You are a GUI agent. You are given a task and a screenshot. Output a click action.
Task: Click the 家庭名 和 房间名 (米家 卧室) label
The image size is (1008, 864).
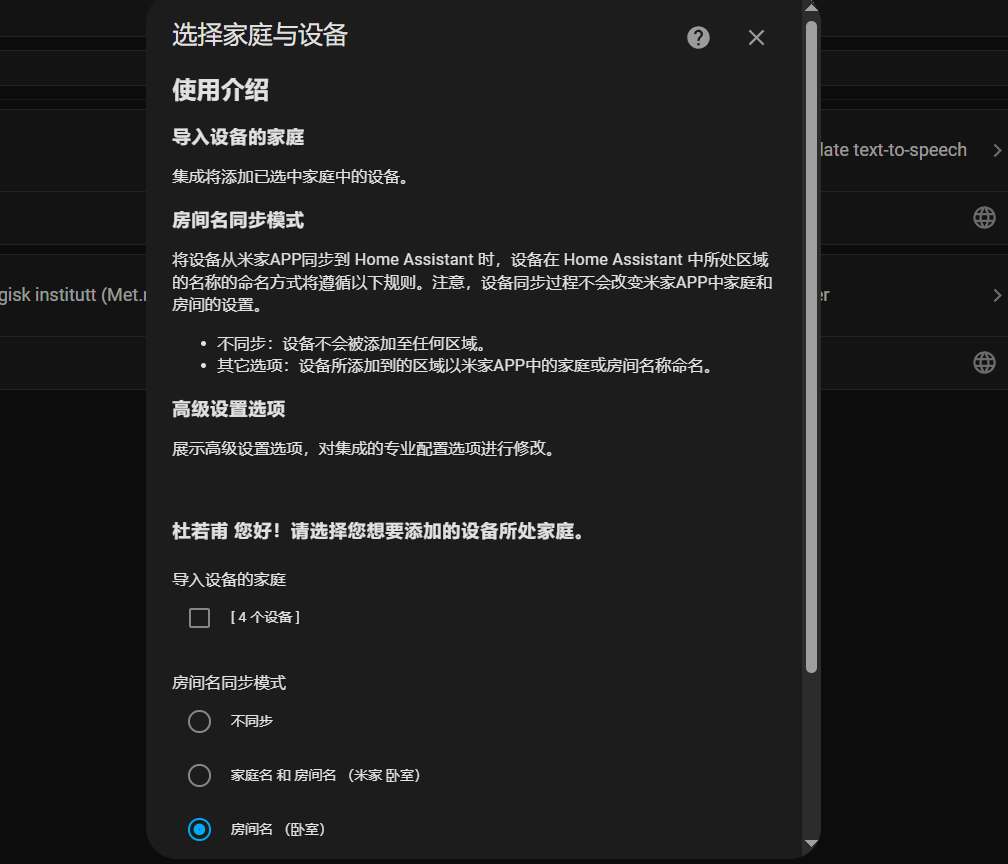(x=325, y=775)
